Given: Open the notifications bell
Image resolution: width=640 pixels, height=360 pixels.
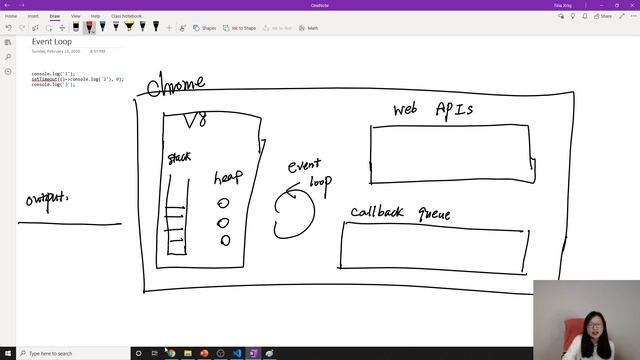Looking at the screenshot, I should (585, 16).
